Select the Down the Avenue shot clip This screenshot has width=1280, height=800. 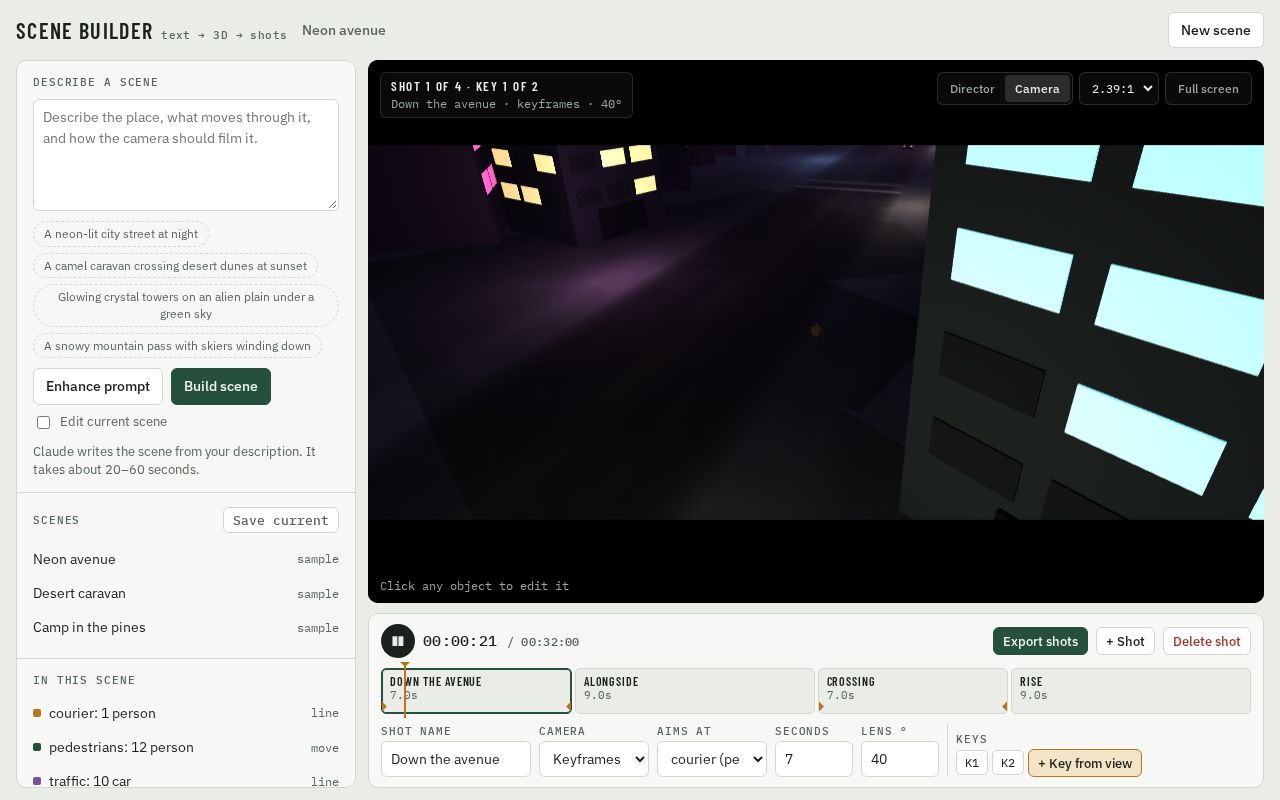pyautogui.click(x=476, y=691)
